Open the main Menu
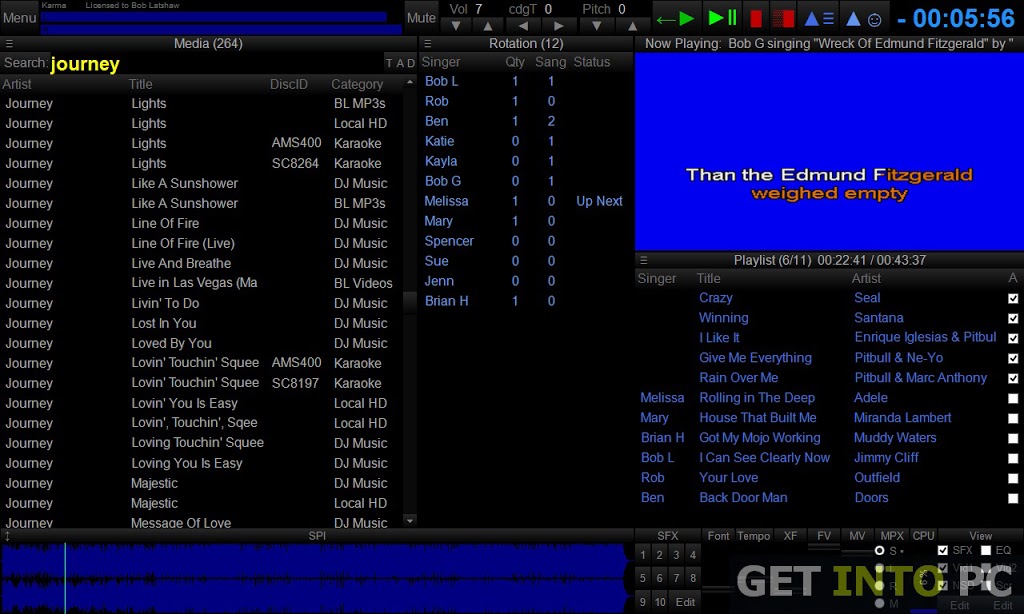This screenshot has width=1024, height=614. 20,18
